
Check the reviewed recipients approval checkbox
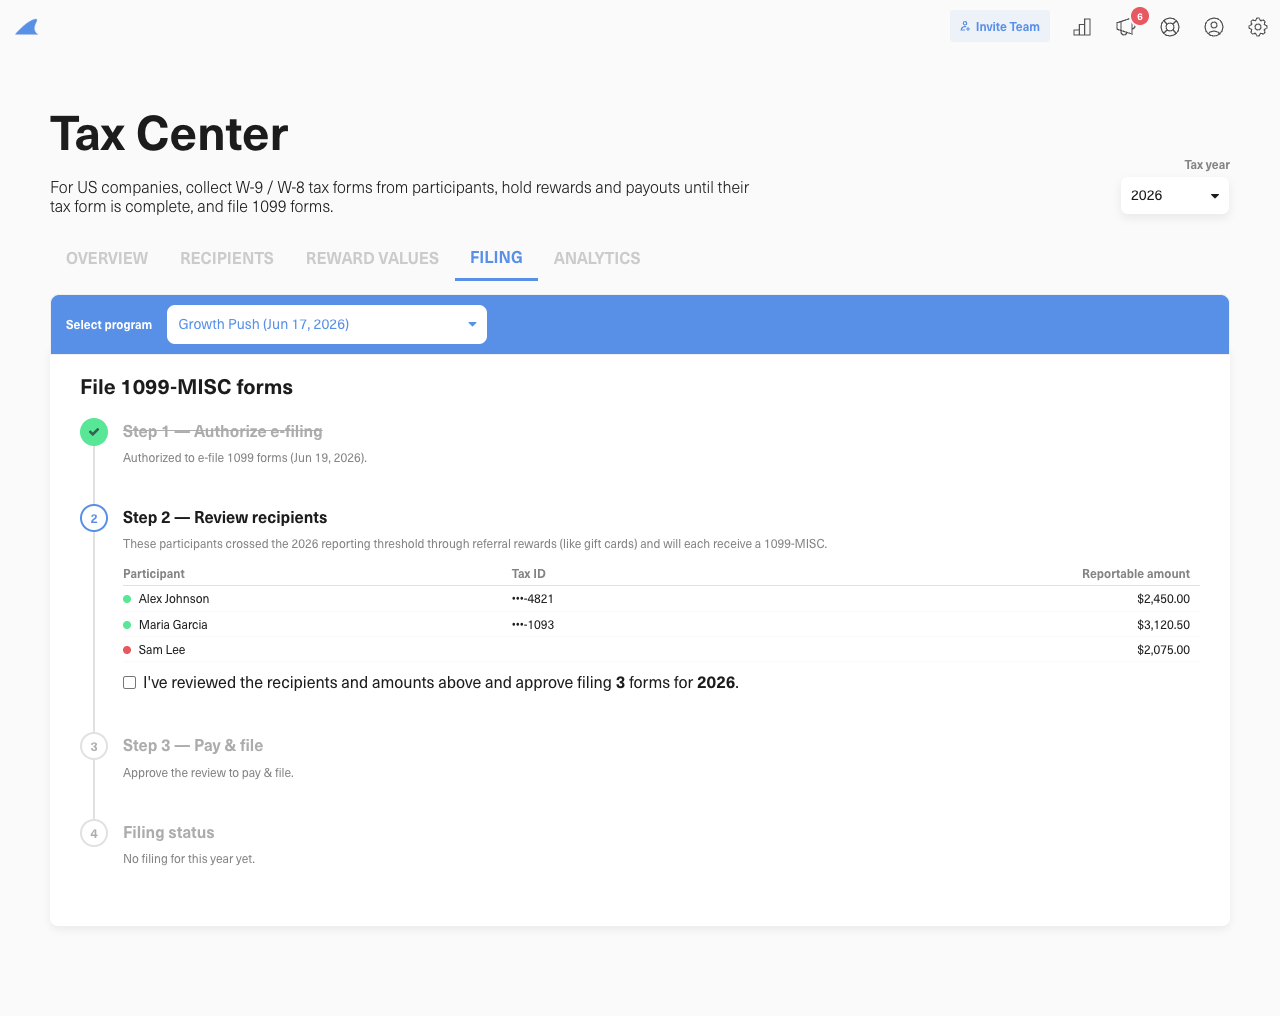130,683
